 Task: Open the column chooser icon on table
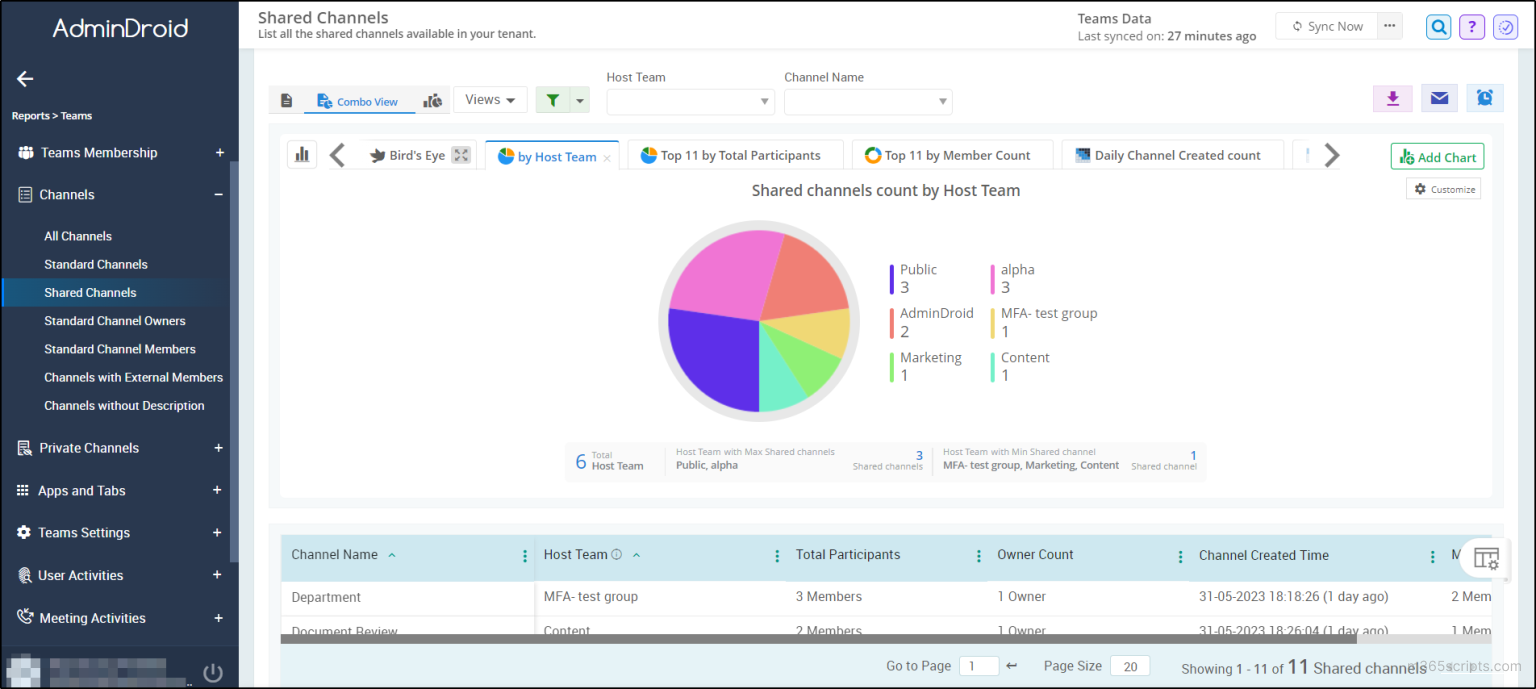[1485, 558]
